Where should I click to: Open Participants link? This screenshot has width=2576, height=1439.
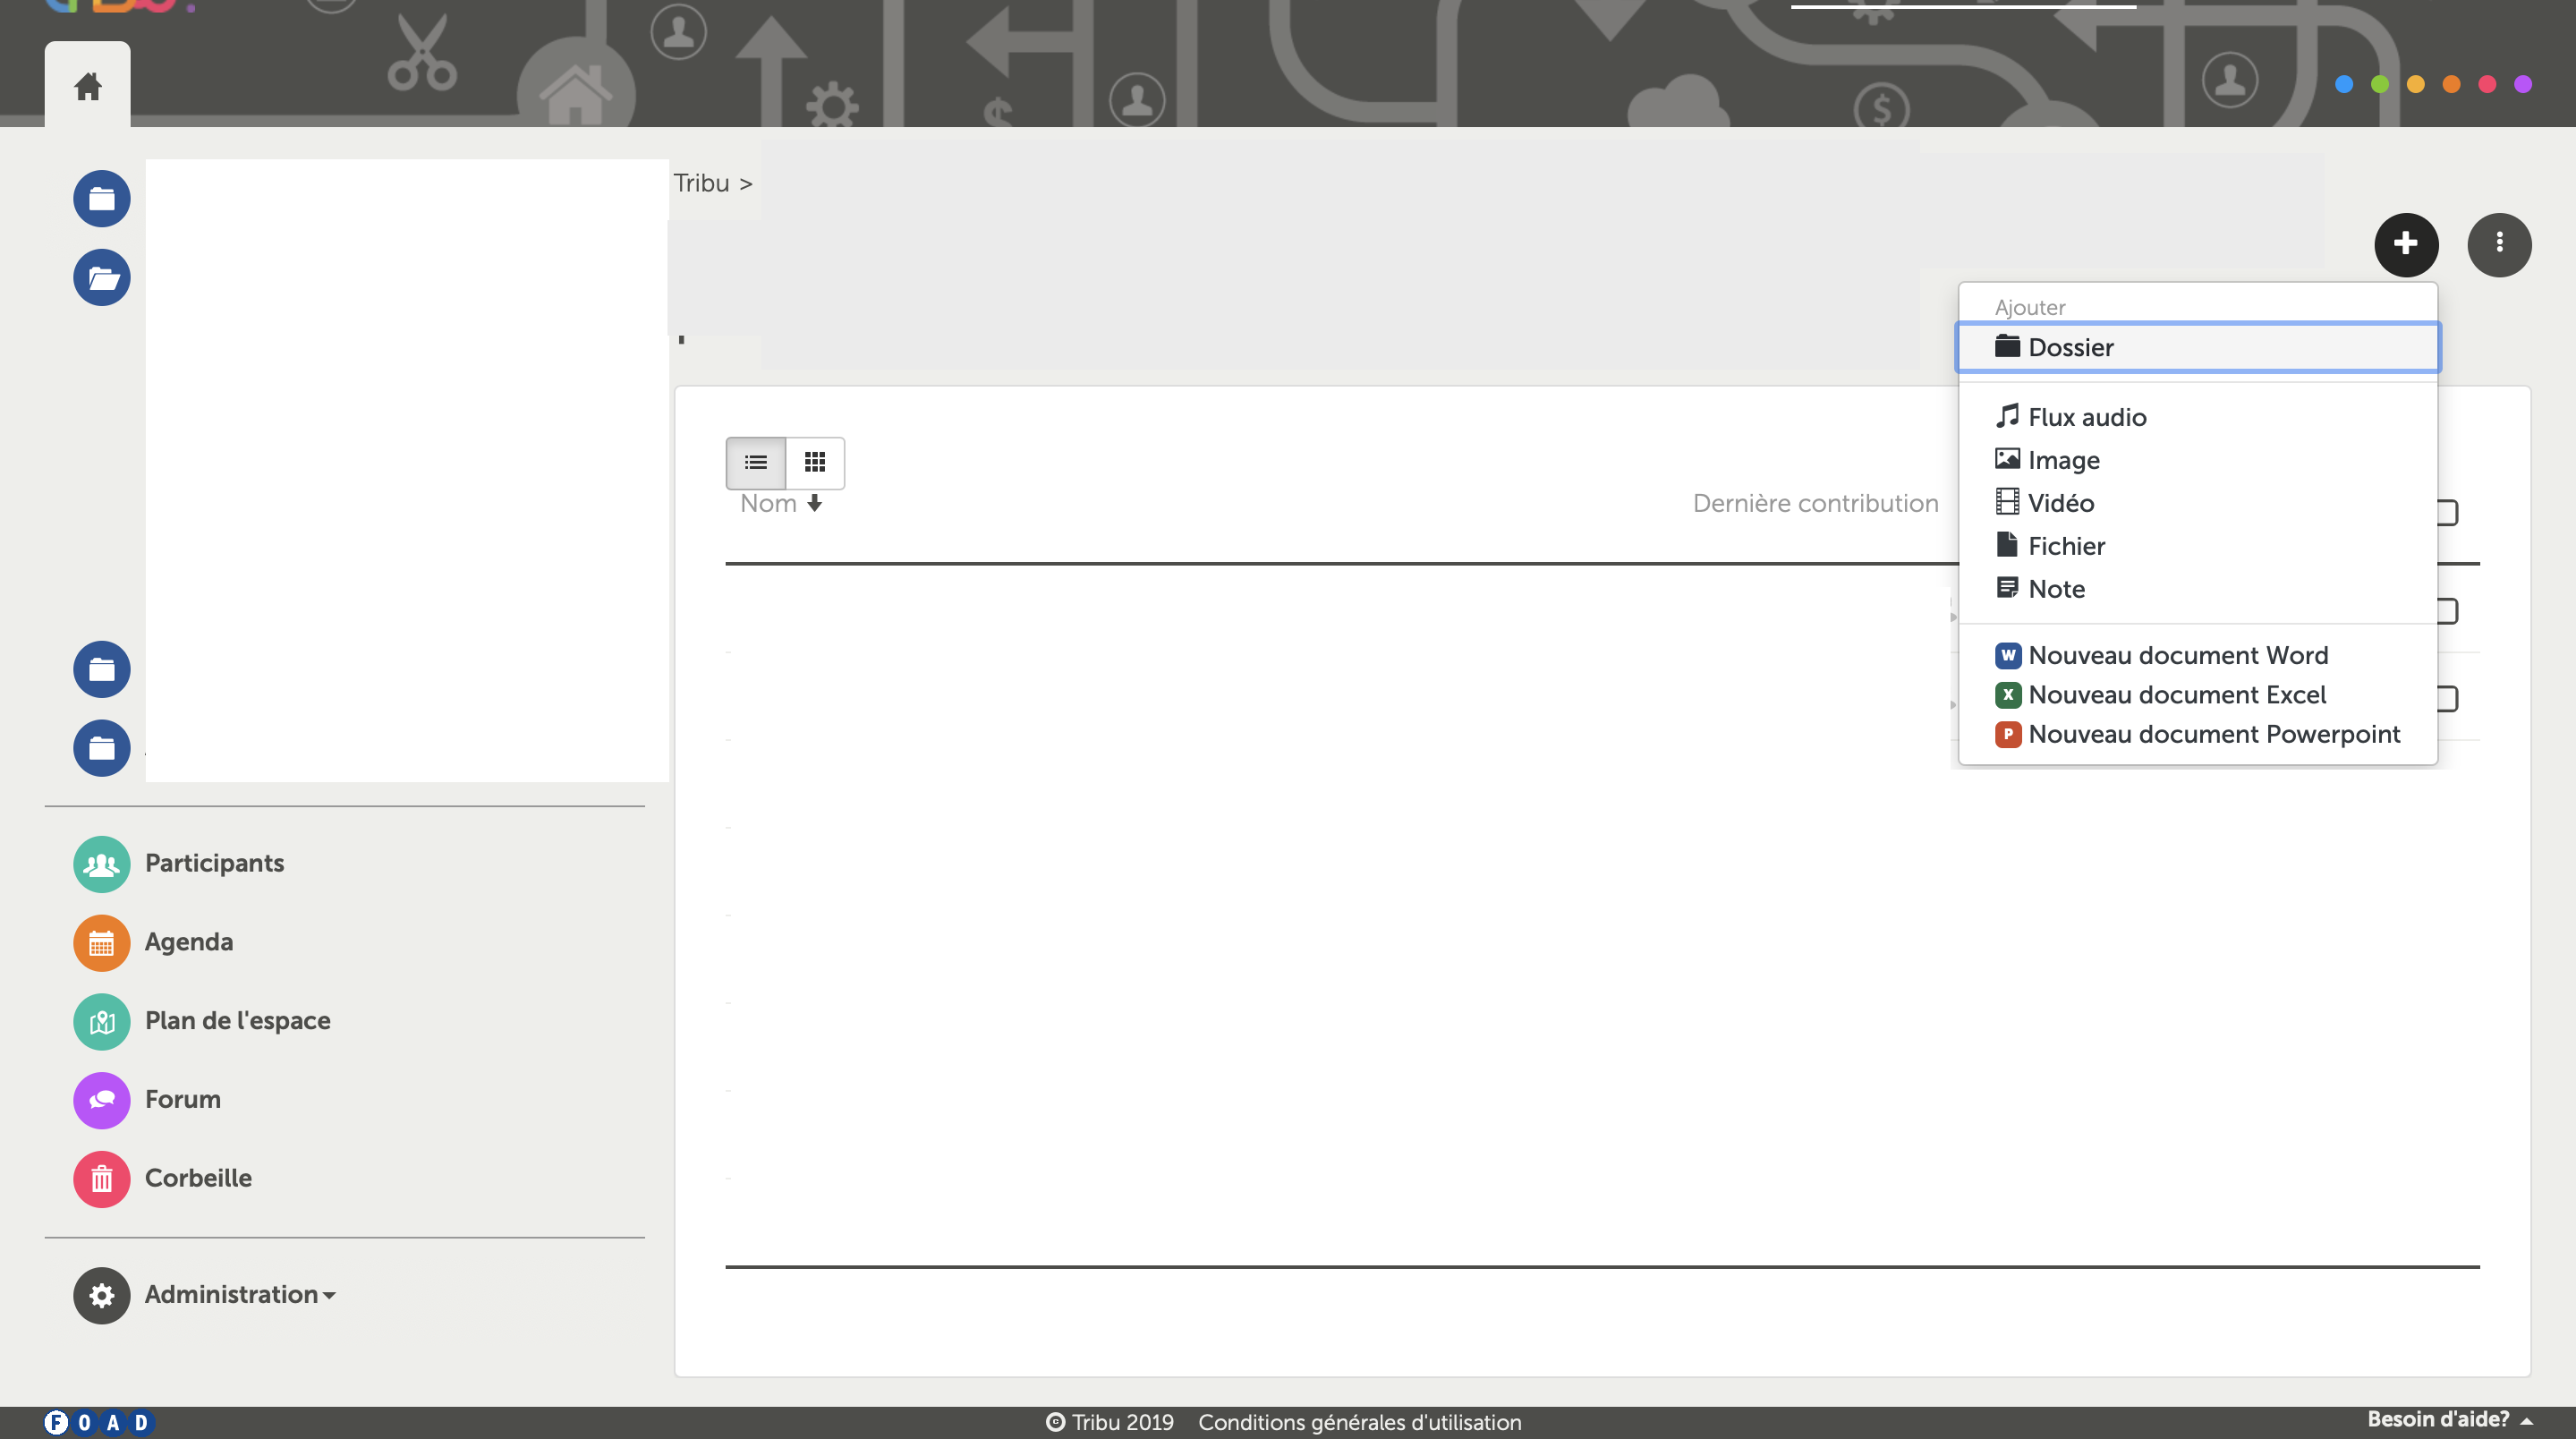point(214,863)
